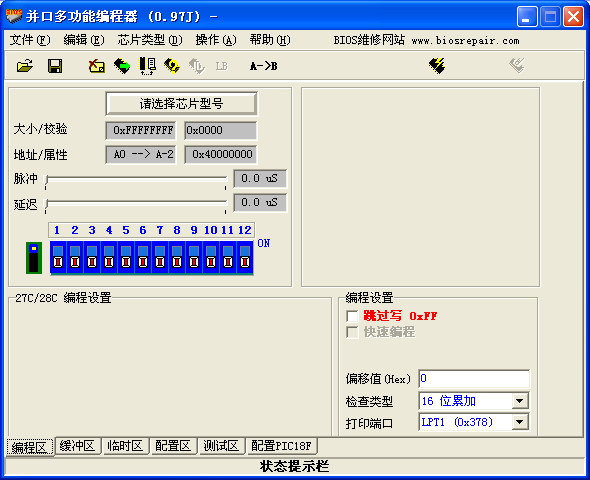Click the BIOS app icon in title bar
The image size is (590, 480).
[14, 16]
